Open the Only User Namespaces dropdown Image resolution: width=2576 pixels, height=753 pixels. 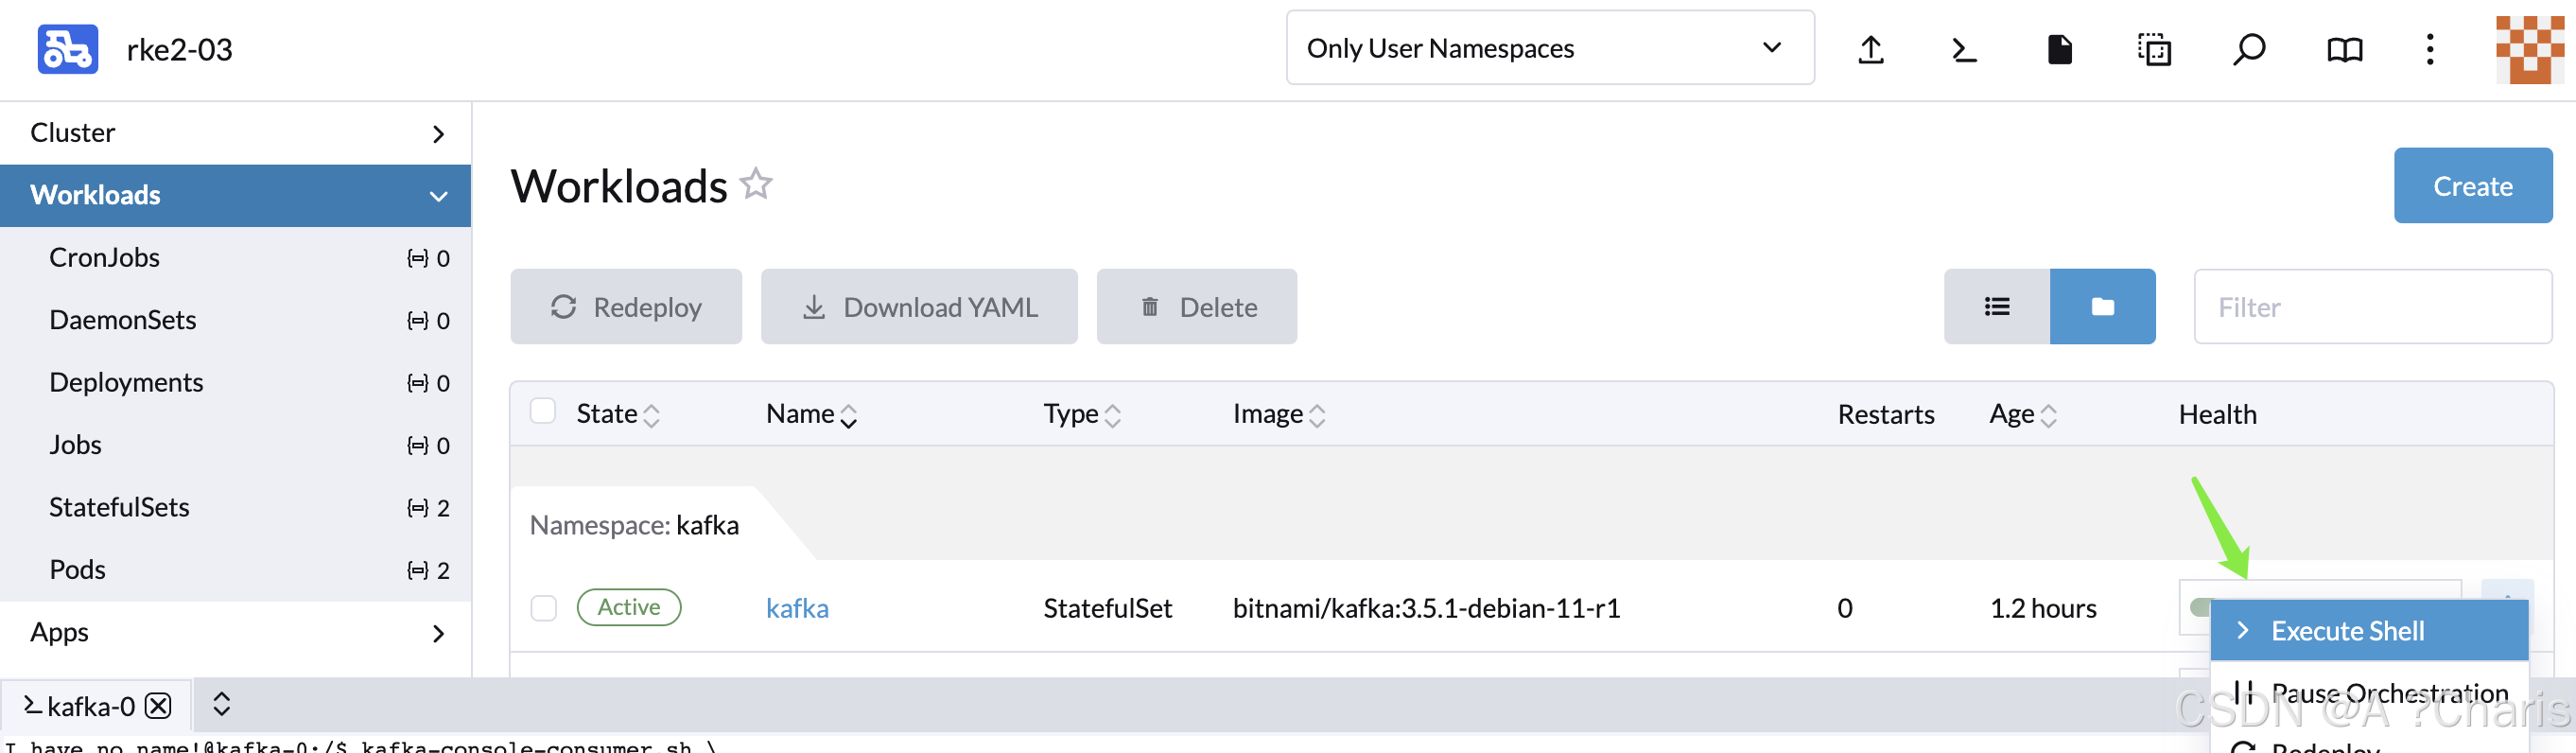coord(1550,48)
